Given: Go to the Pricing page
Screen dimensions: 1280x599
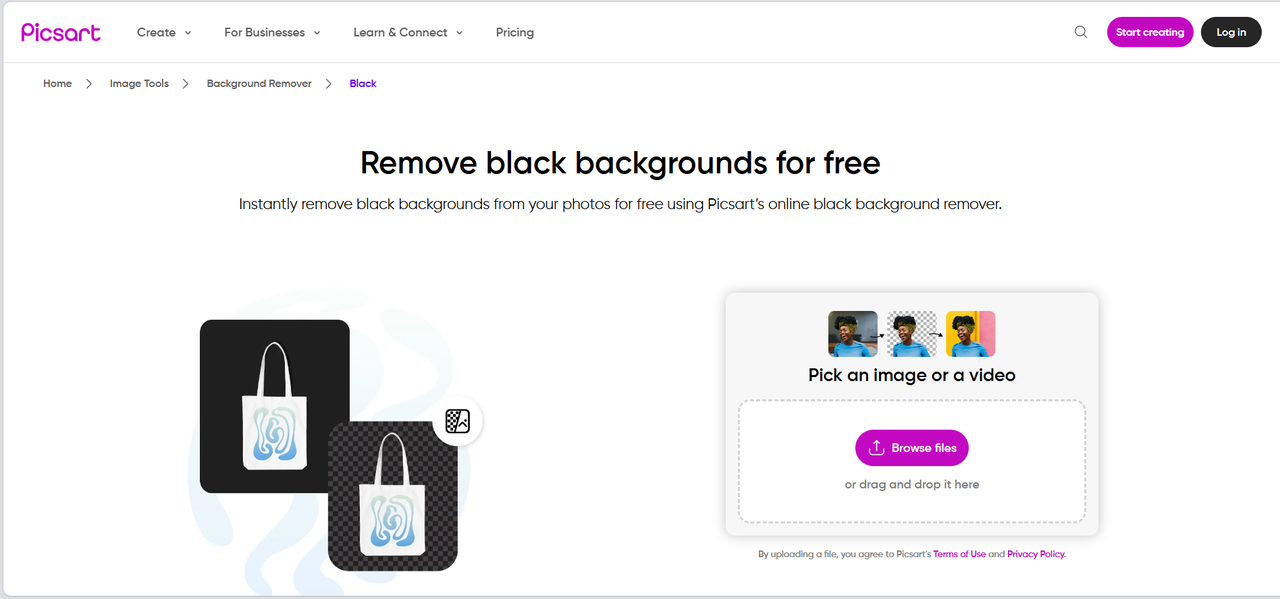Looking at the screenshot, I should (515, 32).
